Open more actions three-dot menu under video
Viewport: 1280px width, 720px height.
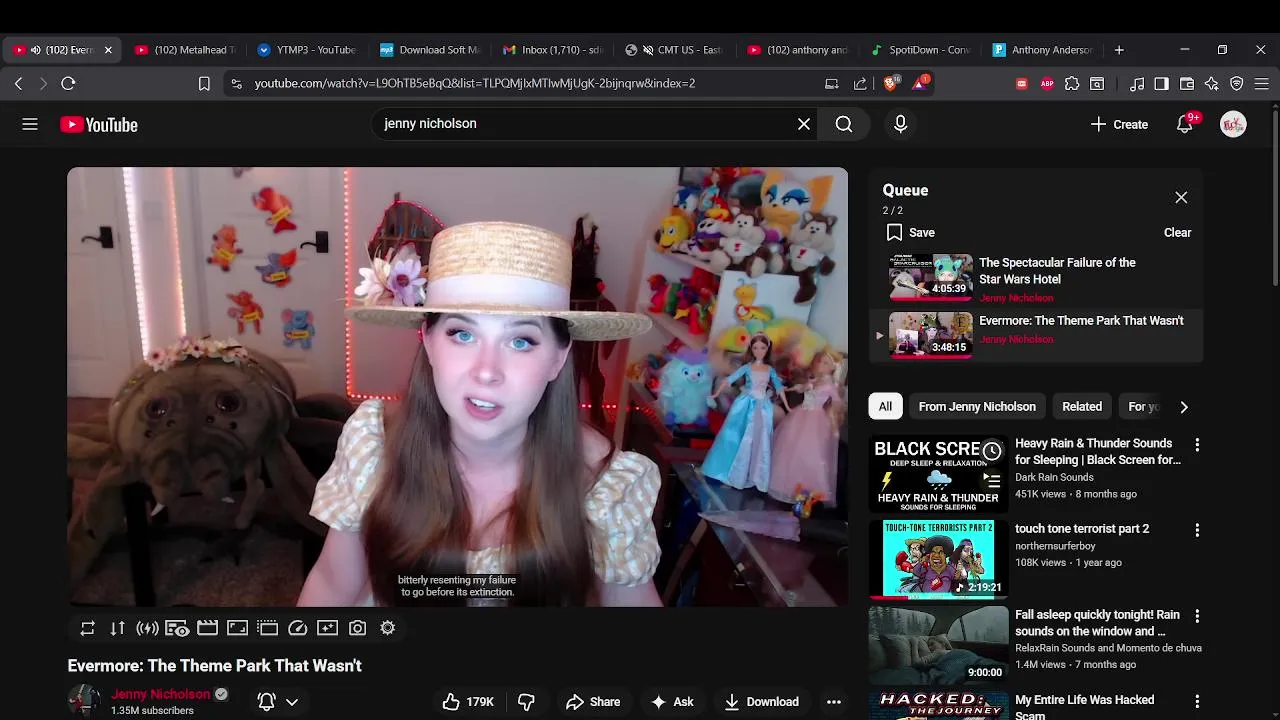pos(834,702)
